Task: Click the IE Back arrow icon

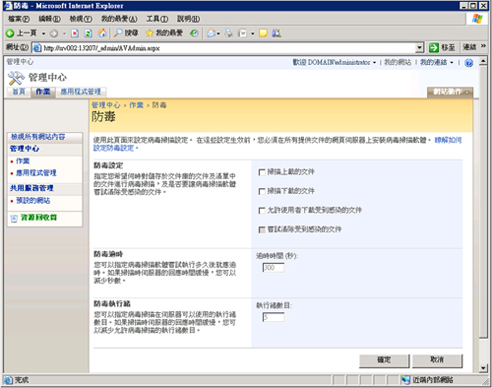Action: click(10, 33)
